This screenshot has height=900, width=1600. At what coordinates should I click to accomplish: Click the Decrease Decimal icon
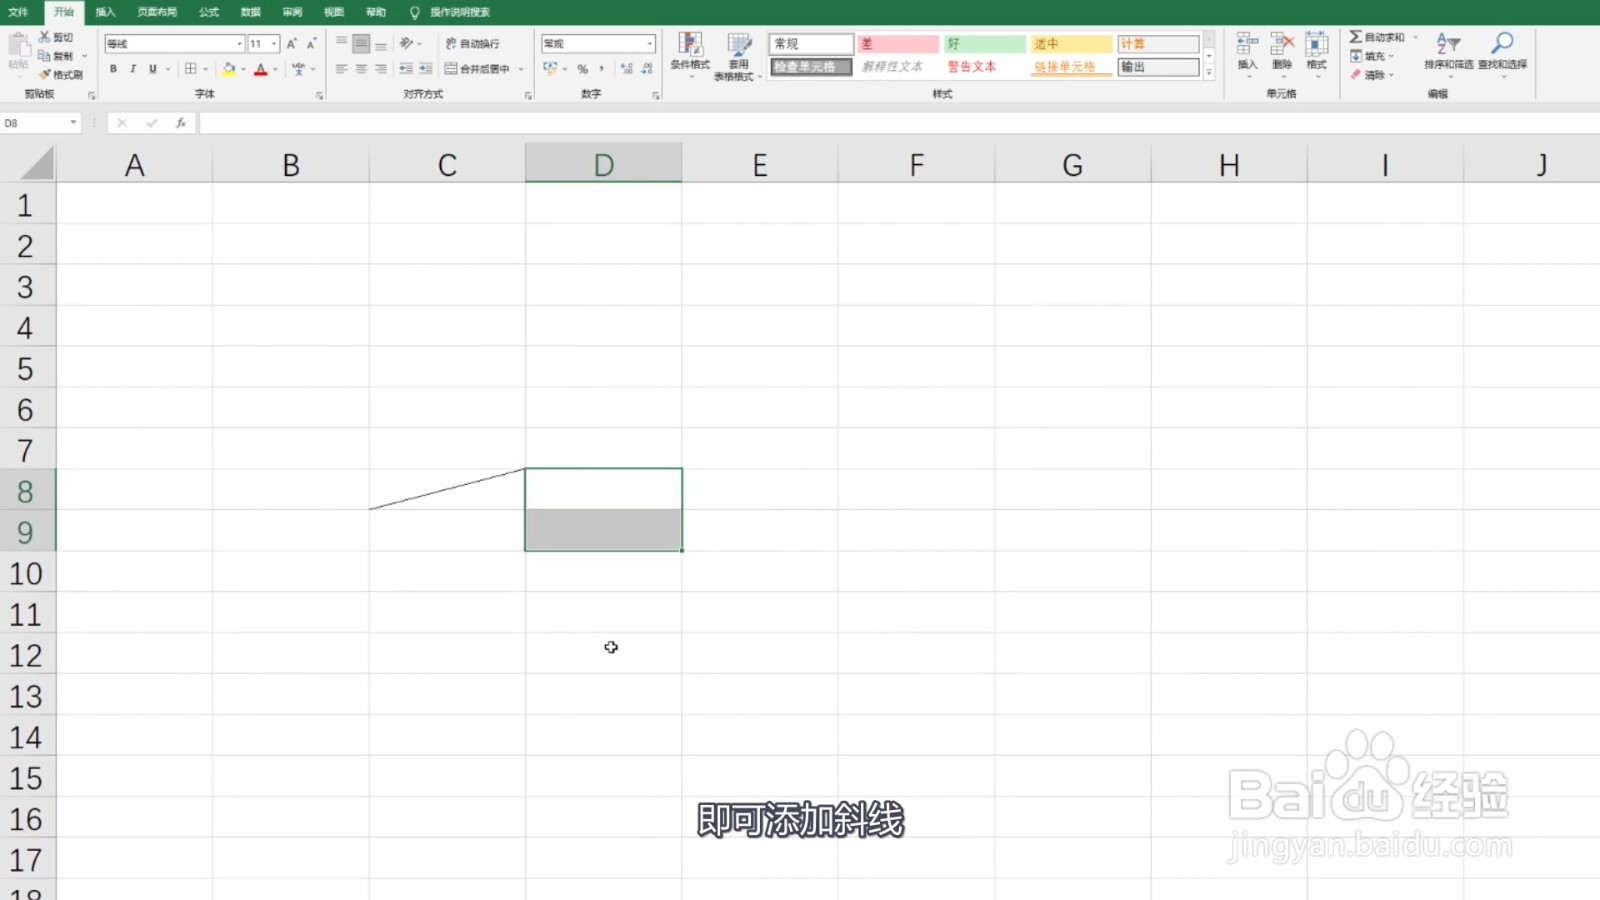[647, 69]
